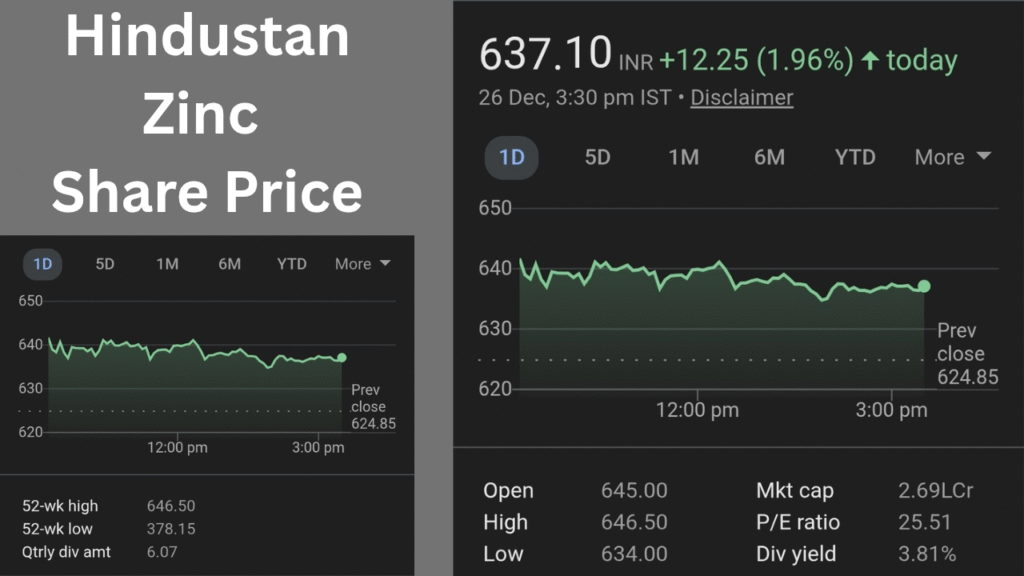Click the caret arrow beside More on left panel
Viewport: 1024px width, 576px height.
click(x=386, y=264)
